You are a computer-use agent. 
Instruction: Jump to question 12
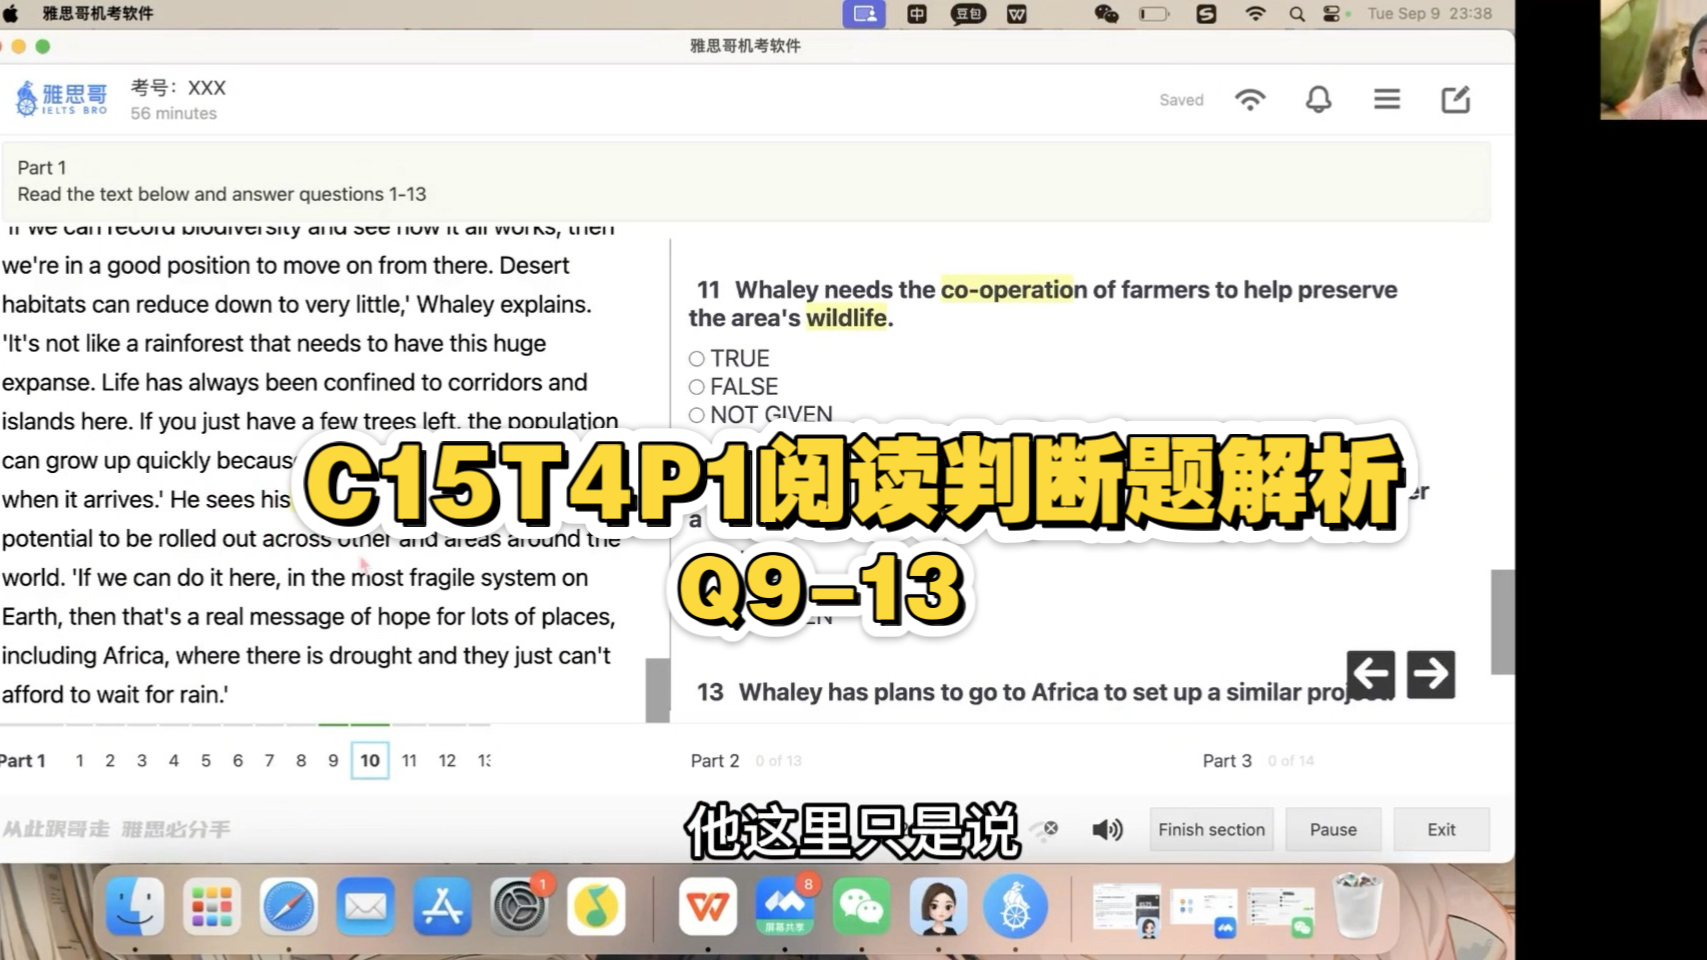click(447, 760)
